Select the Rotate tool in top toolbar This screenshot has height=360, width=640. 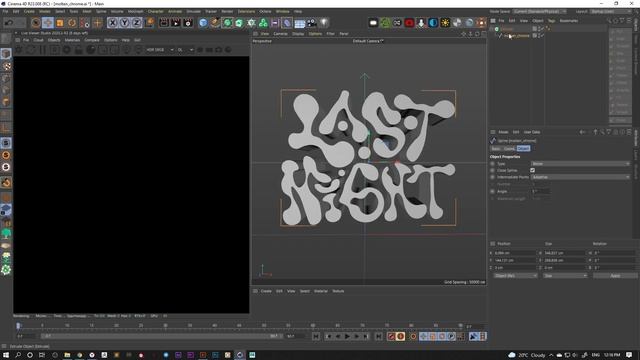point(72,23)
